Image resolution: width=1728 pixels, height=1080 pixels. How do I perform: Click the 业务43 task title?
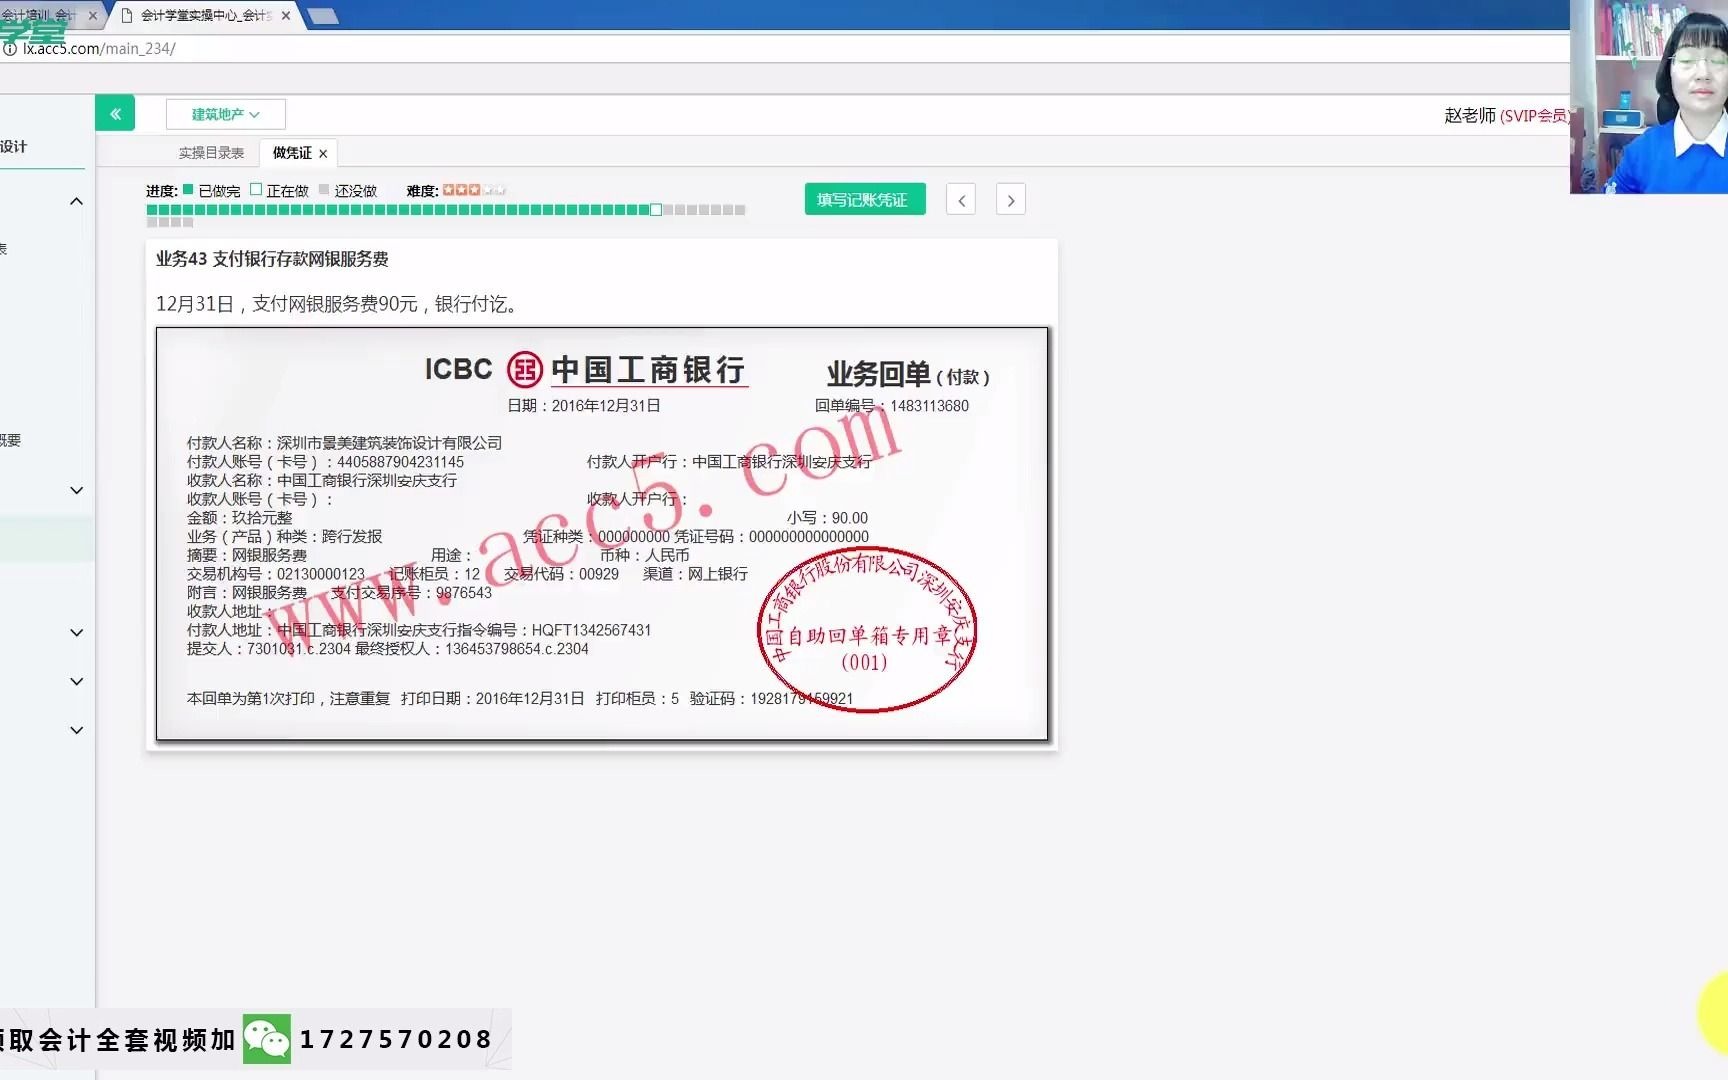(272, 259)
